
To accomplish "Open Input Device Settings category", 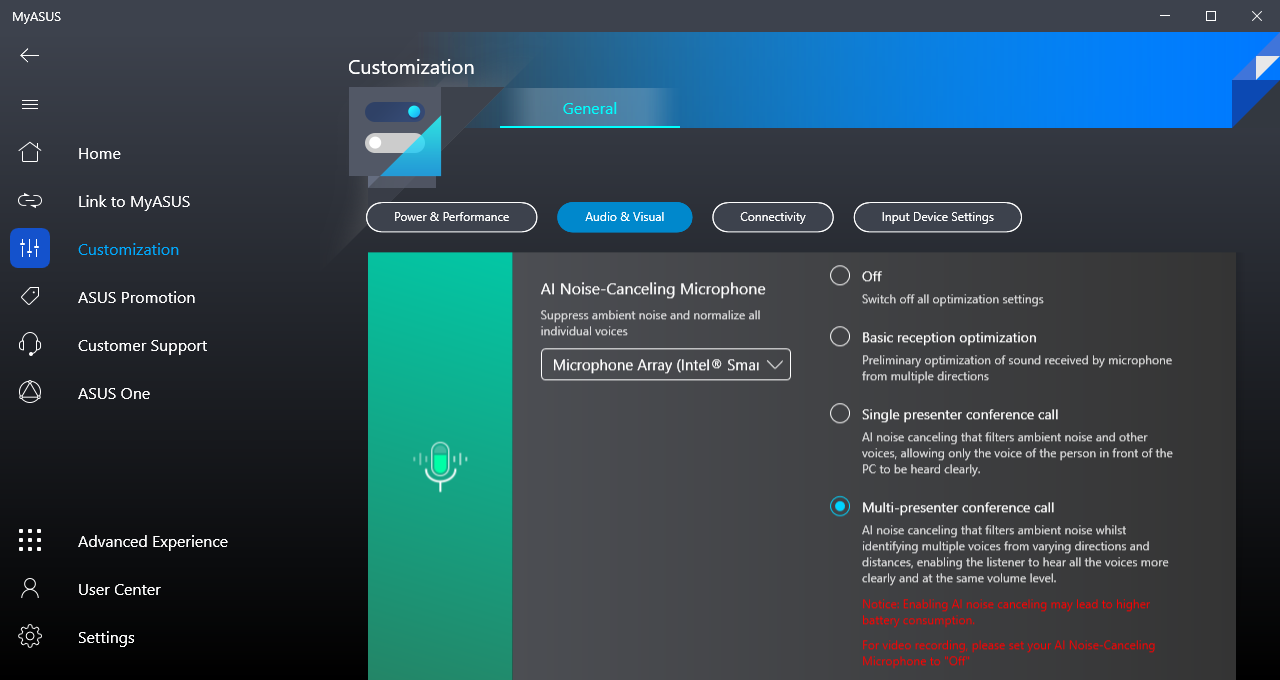I will point(938,217).
